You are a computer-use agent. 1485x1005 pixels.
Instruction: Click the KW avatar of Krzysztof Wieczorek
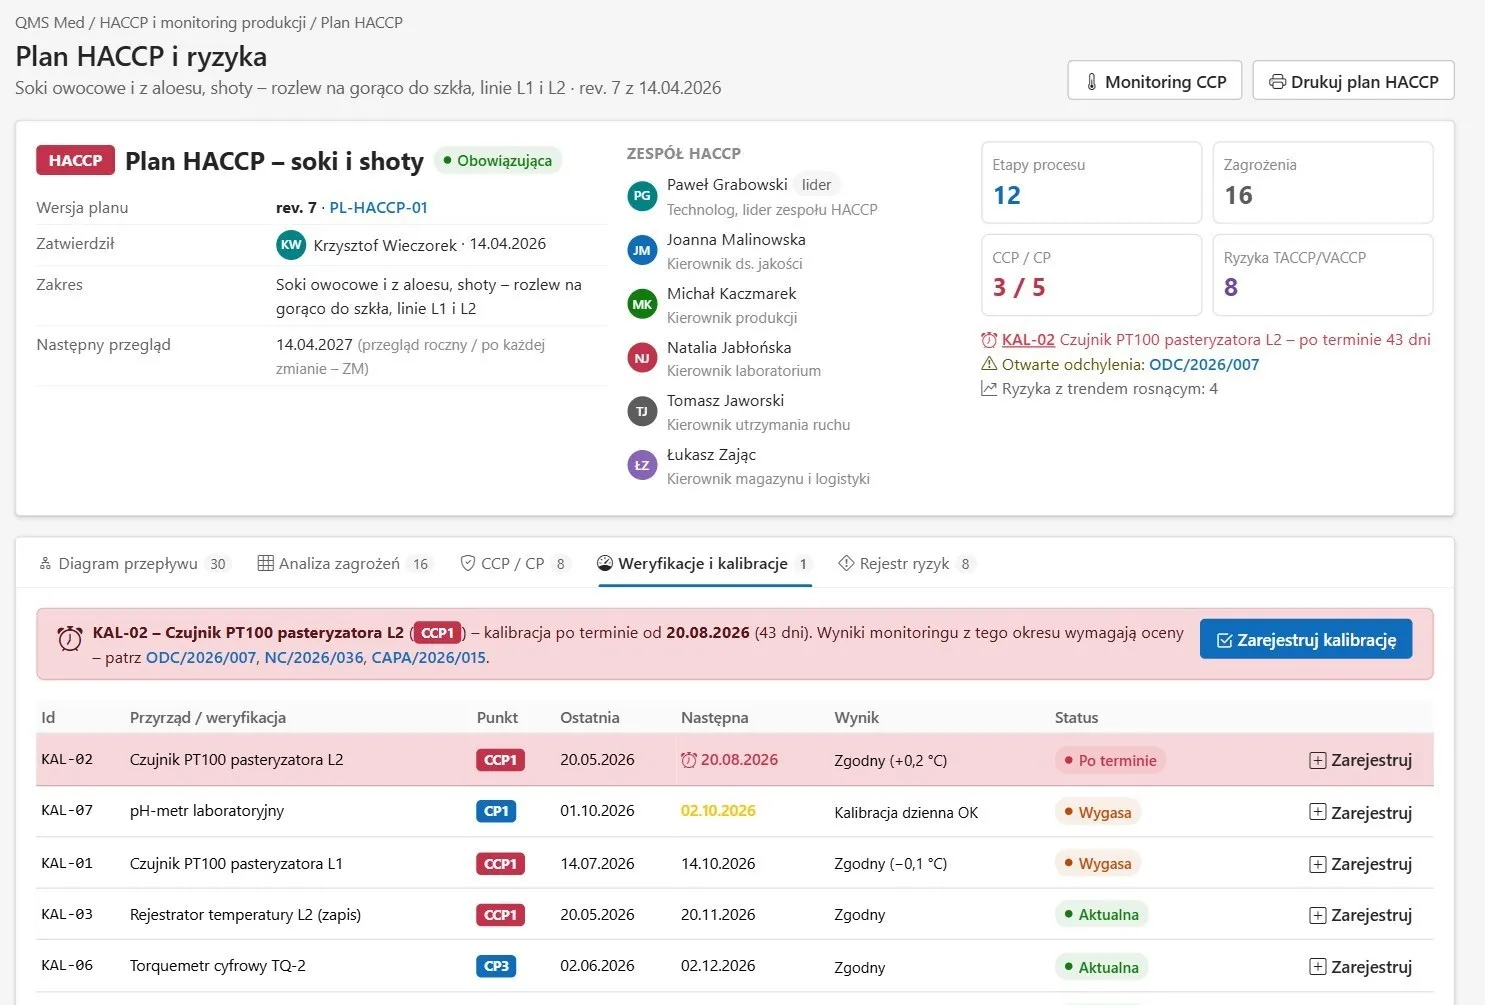[x=291, y=244]
